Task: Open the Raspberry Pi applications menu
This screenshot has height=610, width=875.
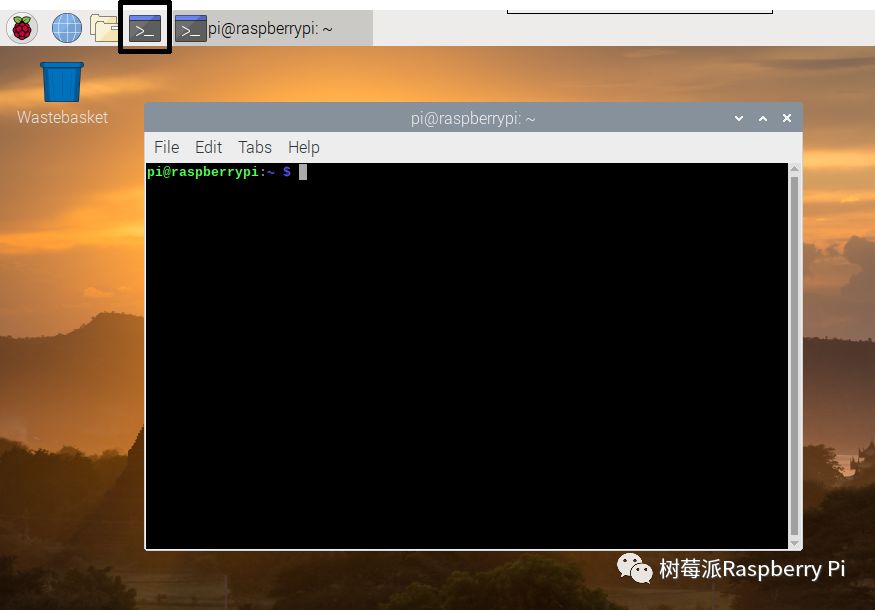Action: 21,28
